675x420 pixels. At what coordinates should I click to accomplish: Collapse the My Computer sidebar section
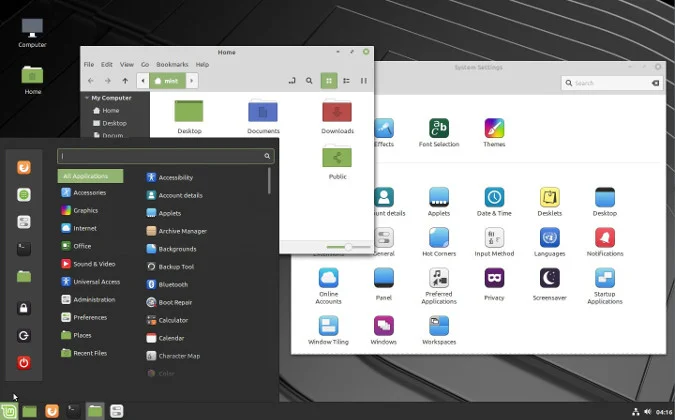coord(88,98)
